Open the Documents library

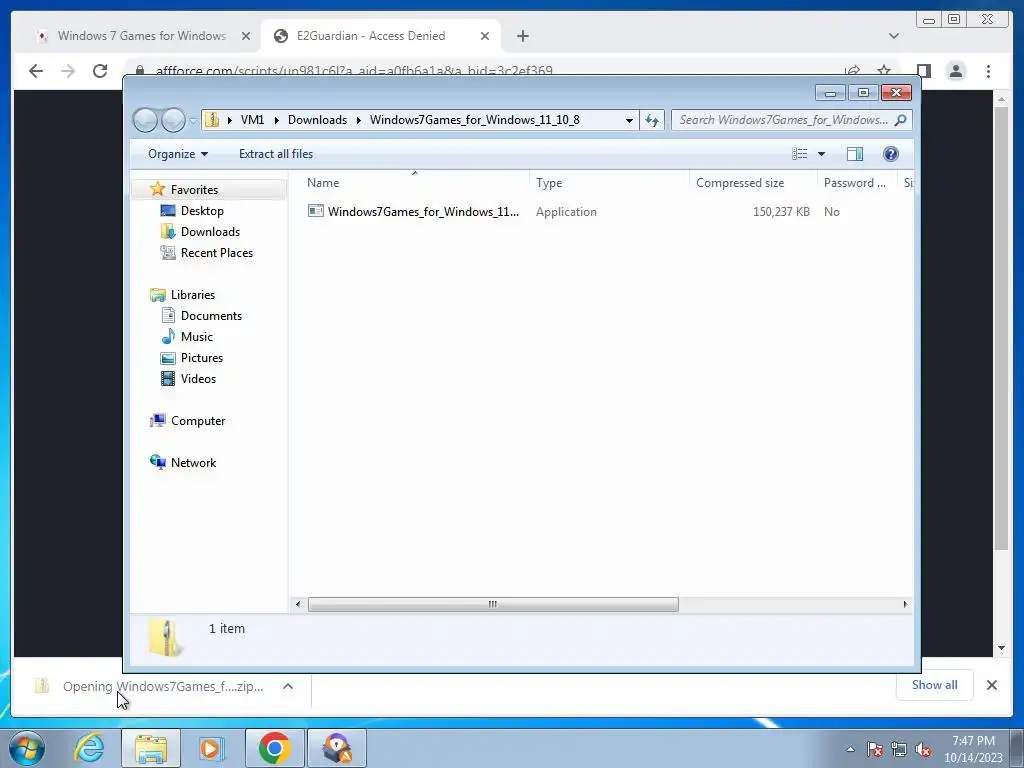pyautogui.click(x=211, y=315)
